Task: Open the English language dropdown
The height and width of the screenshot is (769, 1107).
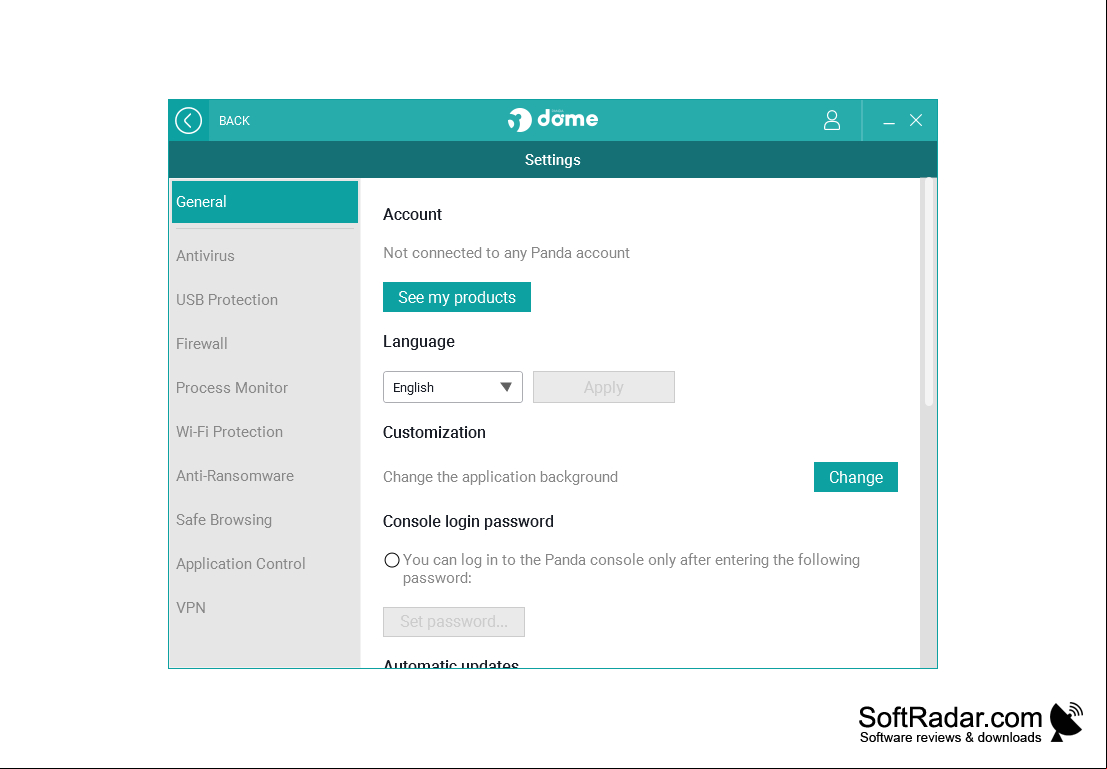Action: pos(453,387)
